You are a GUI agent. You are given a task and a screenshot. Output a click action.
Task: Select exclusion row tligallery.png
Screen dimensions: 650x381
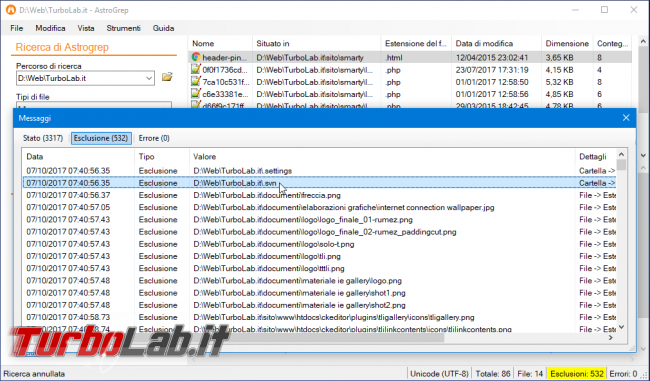(319, 318)
